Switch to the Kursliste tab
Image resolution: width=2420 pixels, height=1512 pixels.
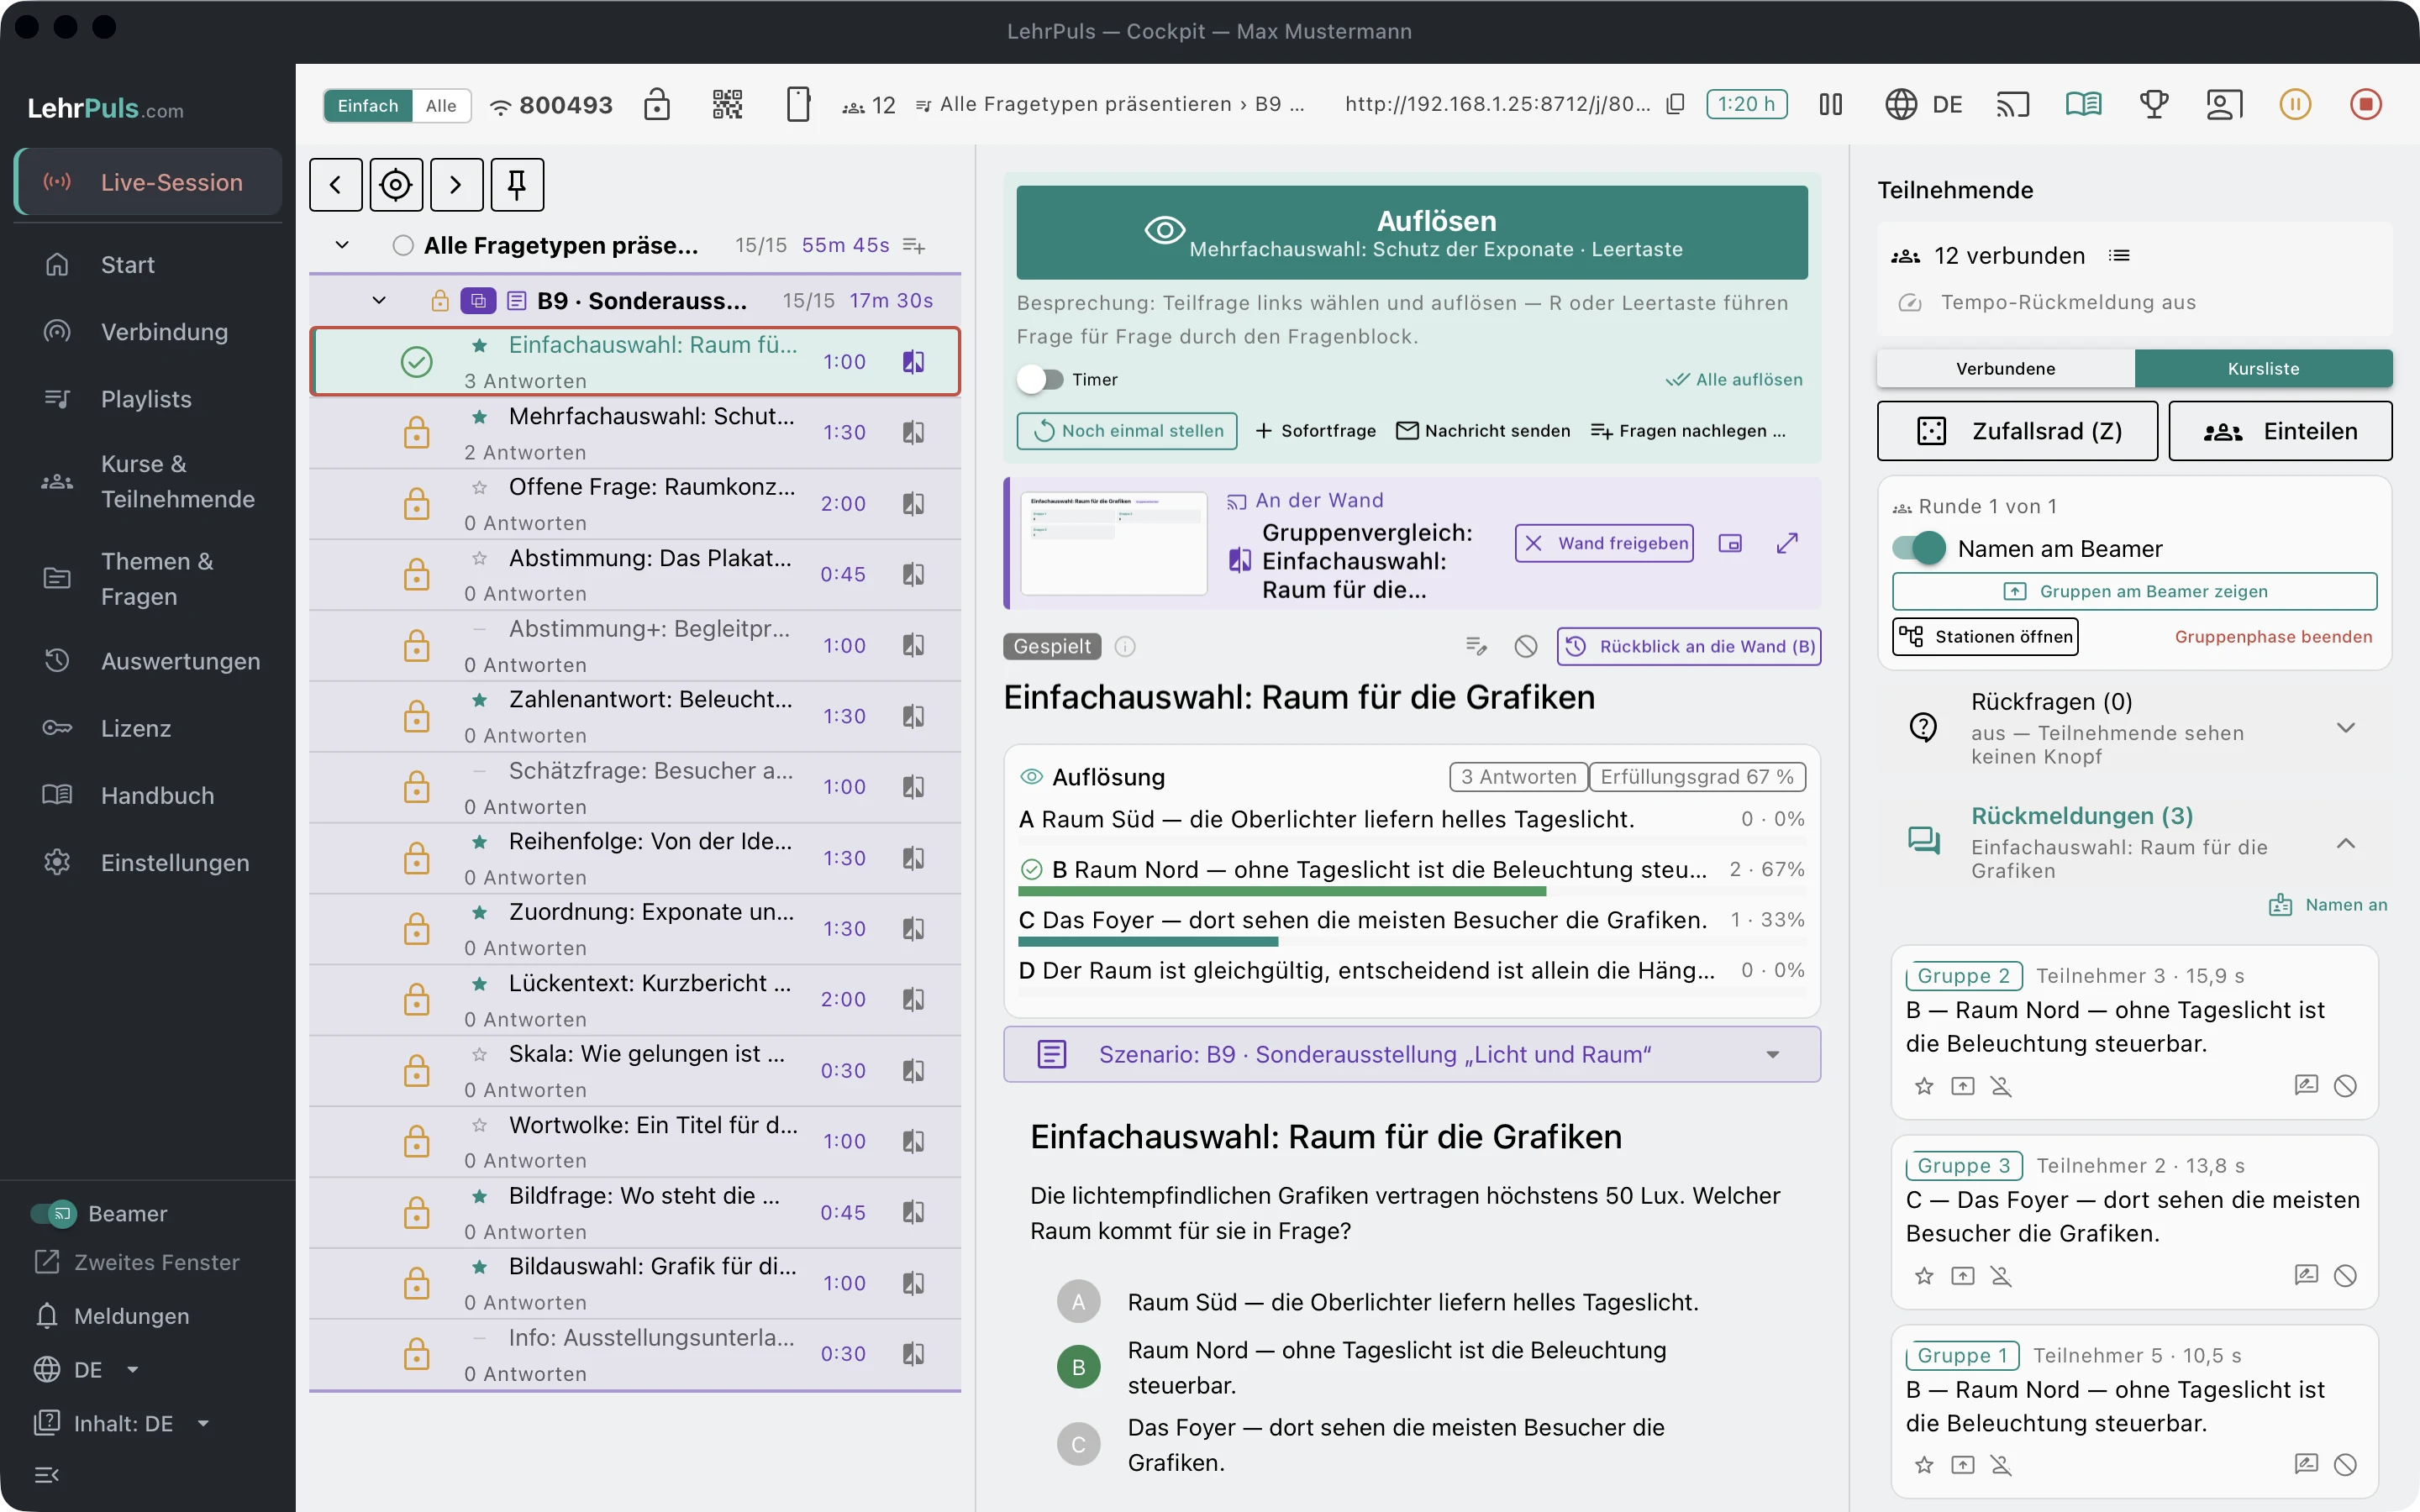[2263, 369]
